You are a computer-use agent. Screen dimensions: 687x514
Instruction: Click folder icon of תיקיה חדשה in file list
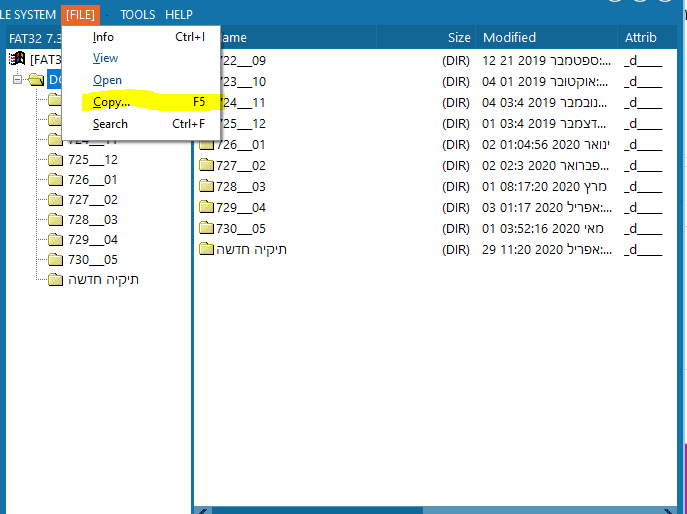click(206, 249)
